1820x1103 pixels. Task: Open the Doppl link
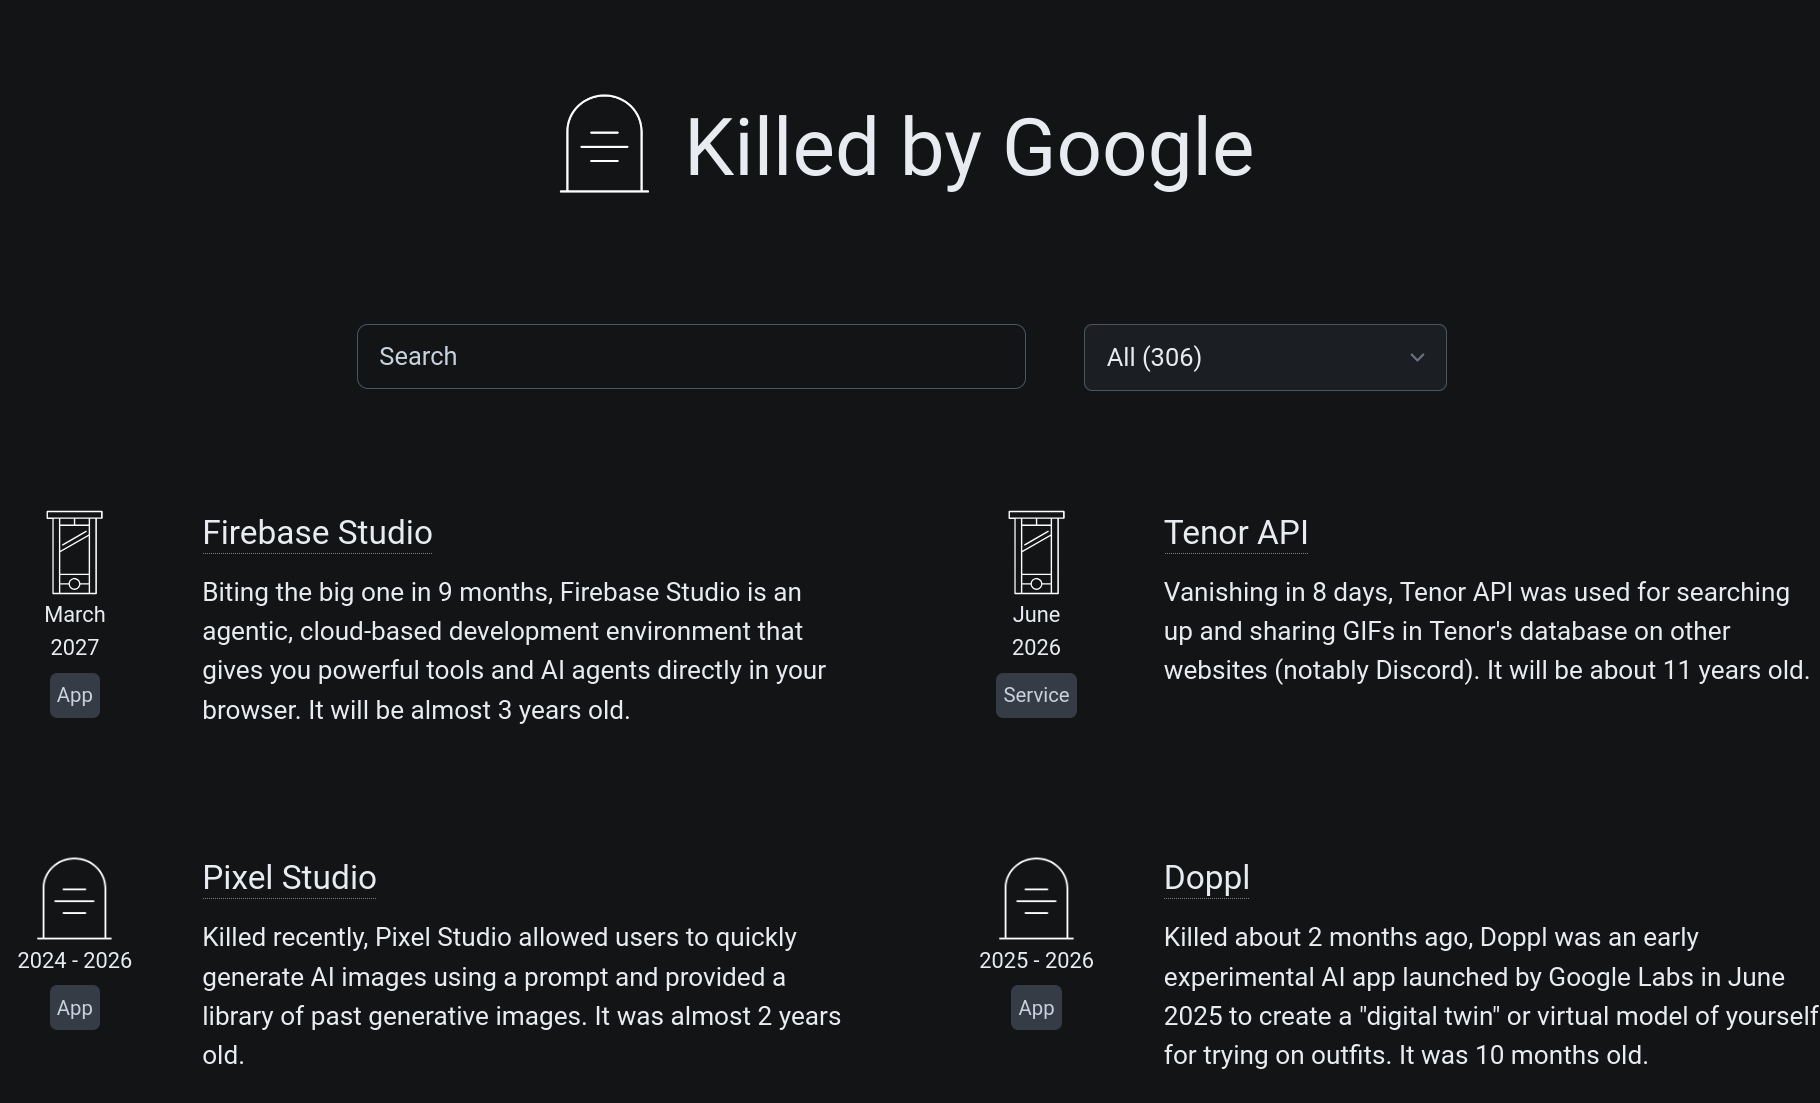click(x=1207, y=878)
